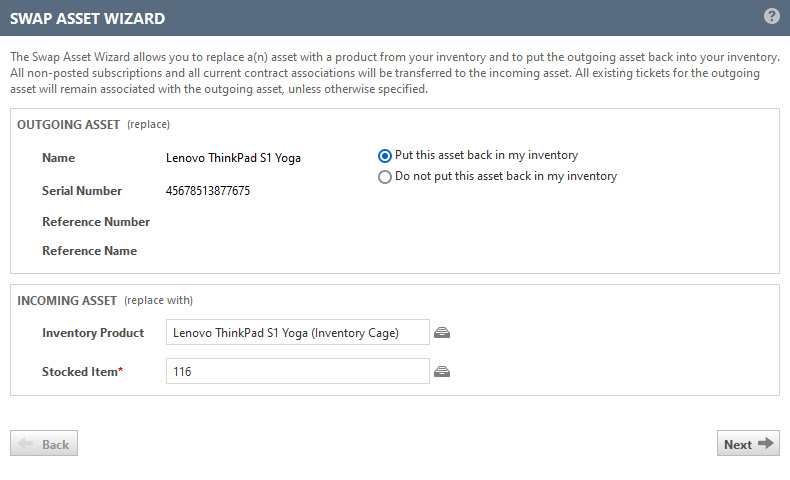Click the Name field label
Viewport: 790px width, 480px height.
tap(58, 158)
